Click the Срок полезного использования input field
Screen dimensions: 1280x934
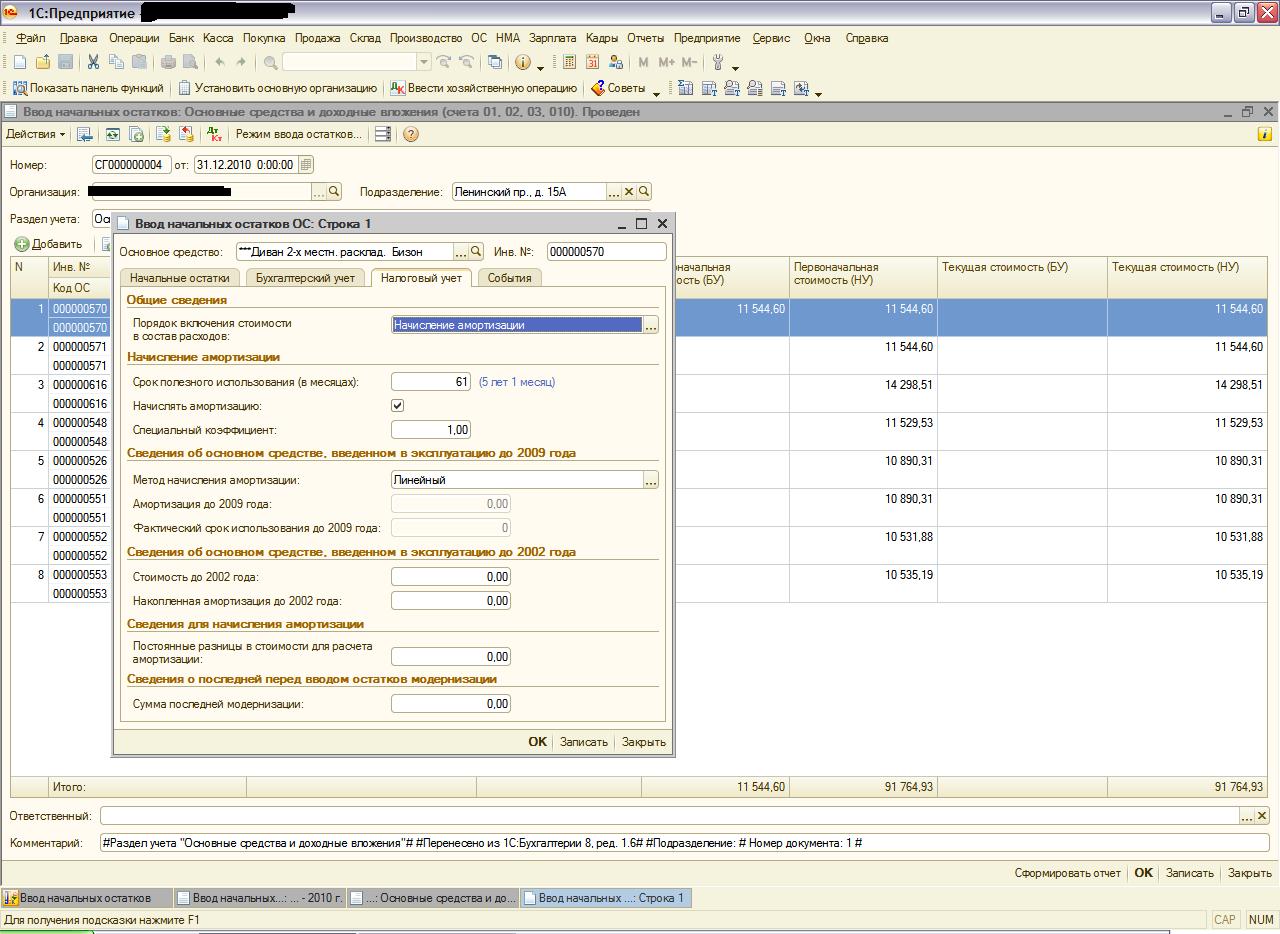click(431, 382)
